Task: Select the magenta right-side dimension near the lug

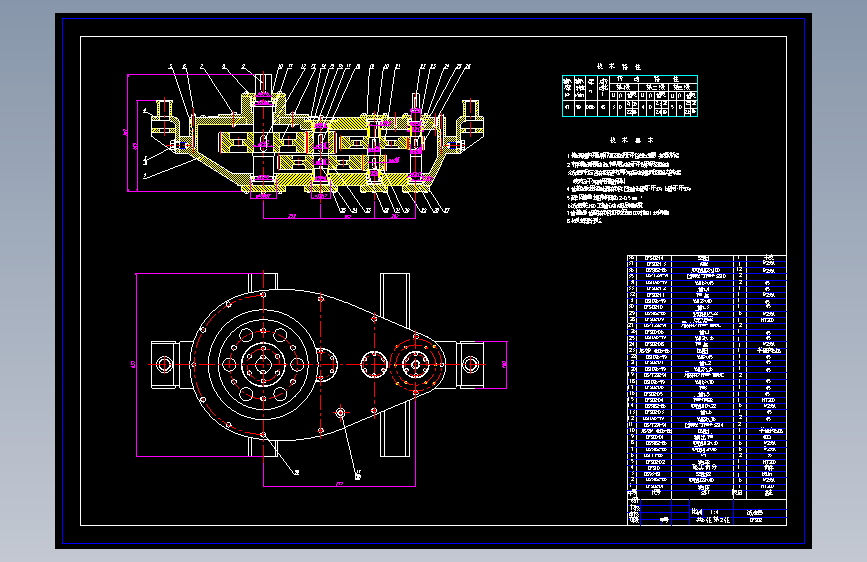Action: pyautogui.click(x=505, y=365)
